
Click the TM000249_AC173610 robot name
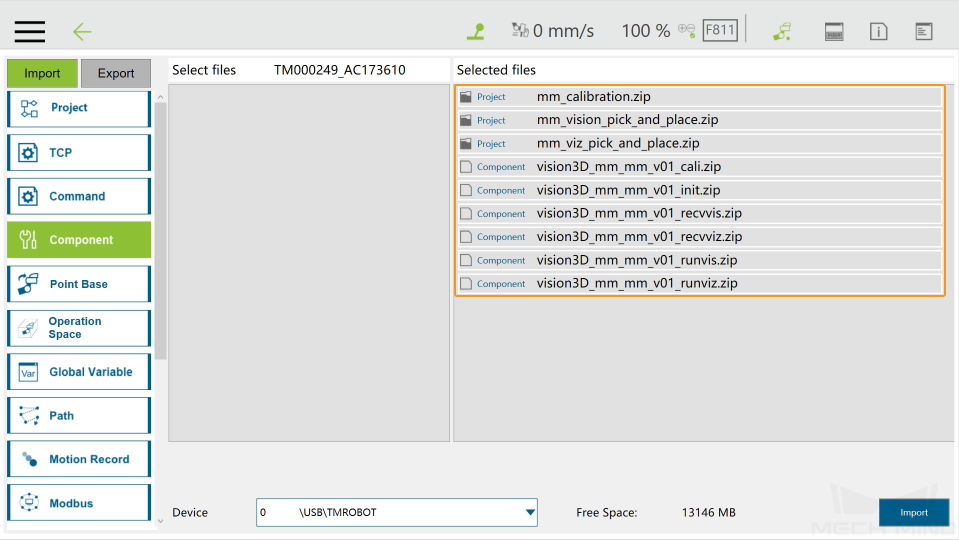point(339,70)
